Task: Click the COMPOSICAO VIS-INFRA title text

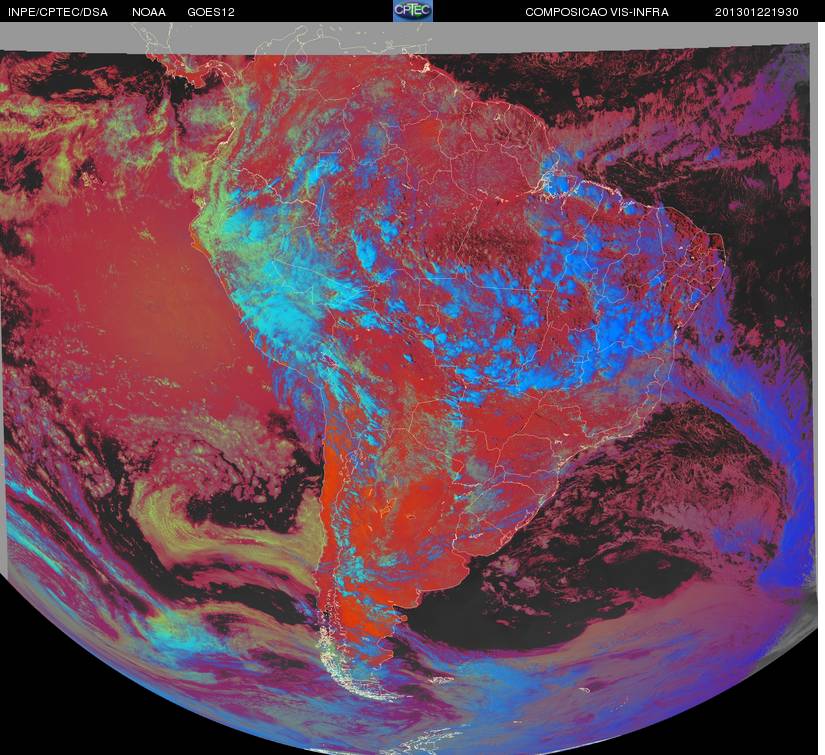Action: 597,12
